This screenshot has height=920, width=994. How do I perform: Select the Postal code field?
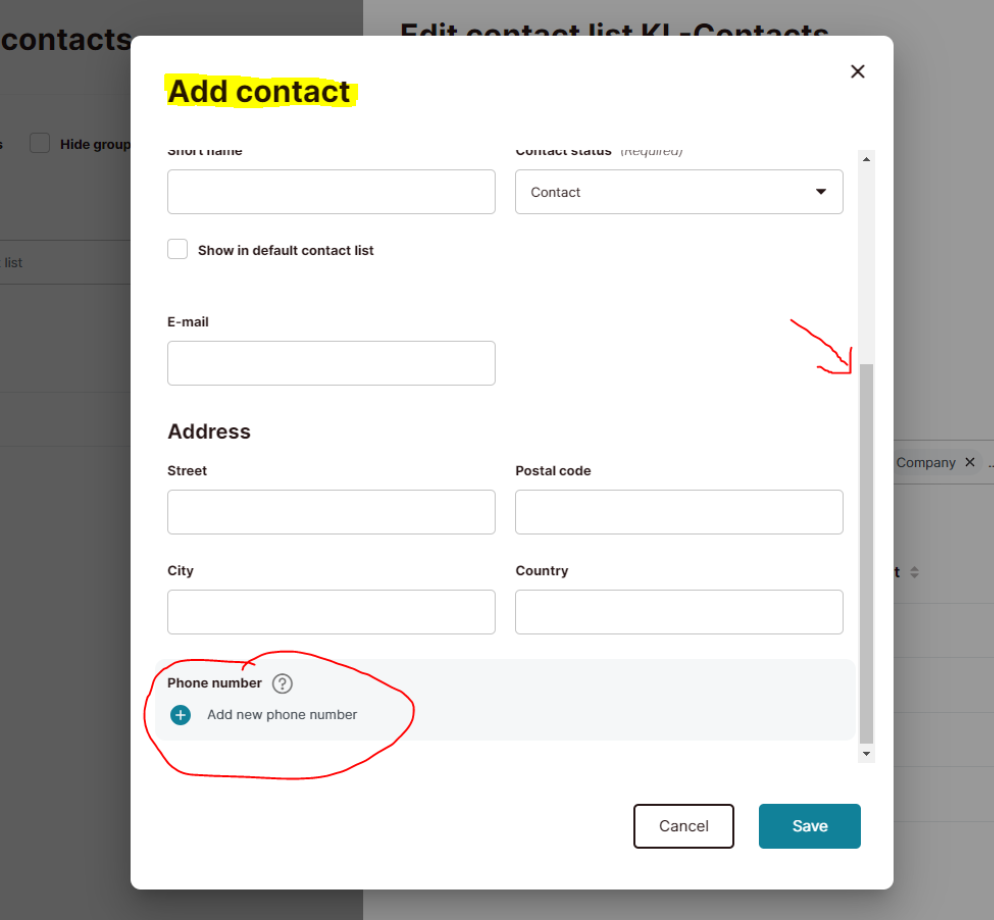tap(679, 512)
